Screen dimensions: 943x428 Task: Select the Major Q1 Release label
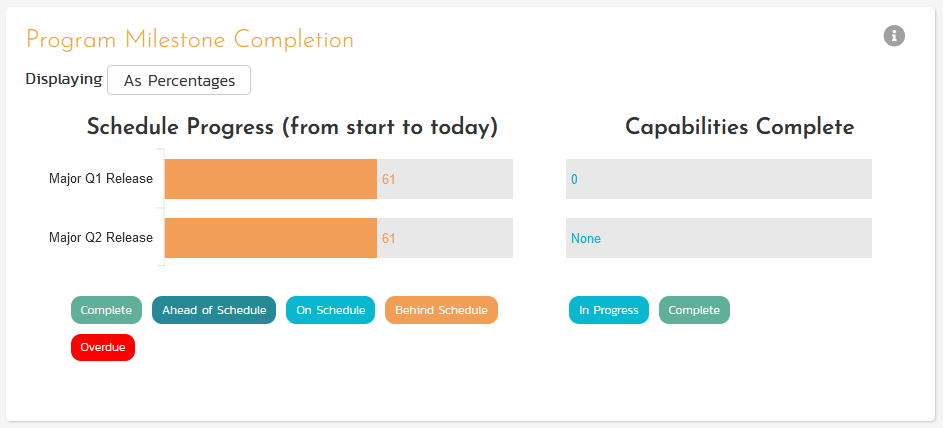pyautogui.click(x=101, y=179)
